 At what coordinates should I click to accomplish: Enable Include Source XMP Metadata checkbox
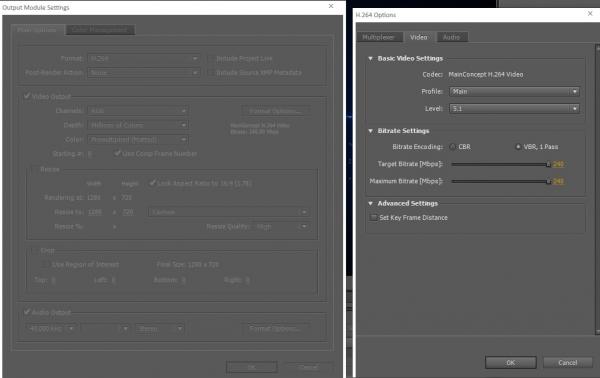(210, 72)
